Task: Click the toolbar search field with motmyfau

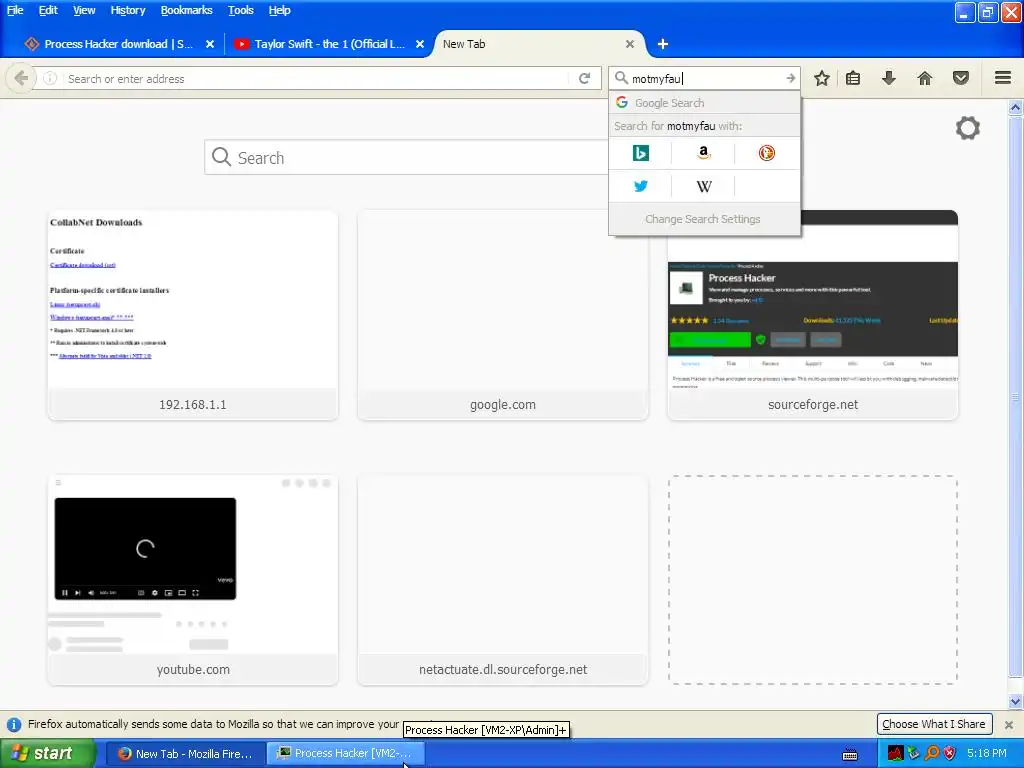Action: tap(707, 78)
